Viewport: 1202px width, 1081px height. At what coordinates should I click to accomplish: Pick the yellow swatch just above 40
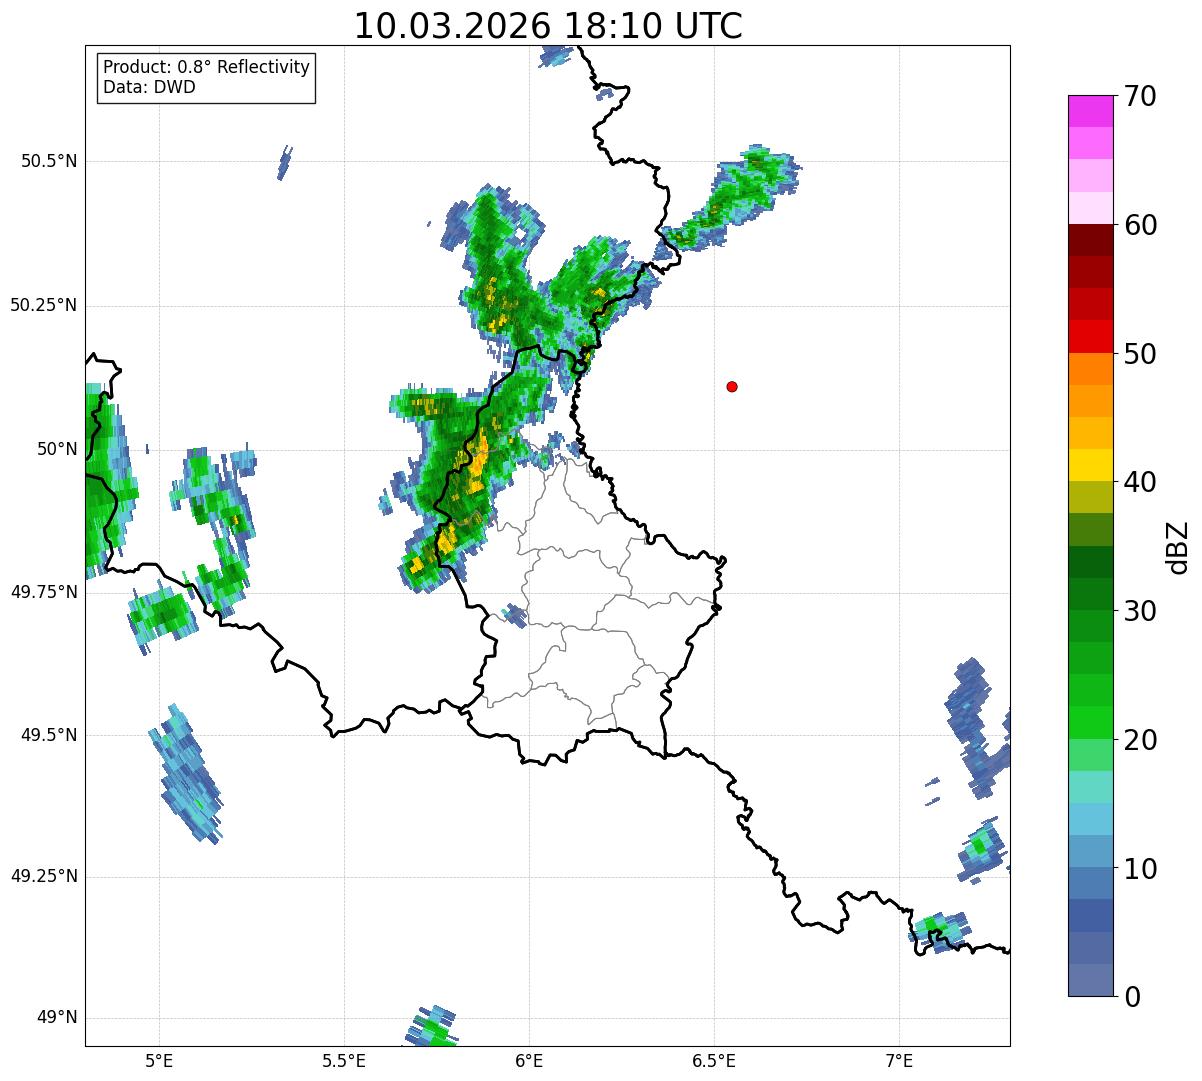tap(1091, 465)
